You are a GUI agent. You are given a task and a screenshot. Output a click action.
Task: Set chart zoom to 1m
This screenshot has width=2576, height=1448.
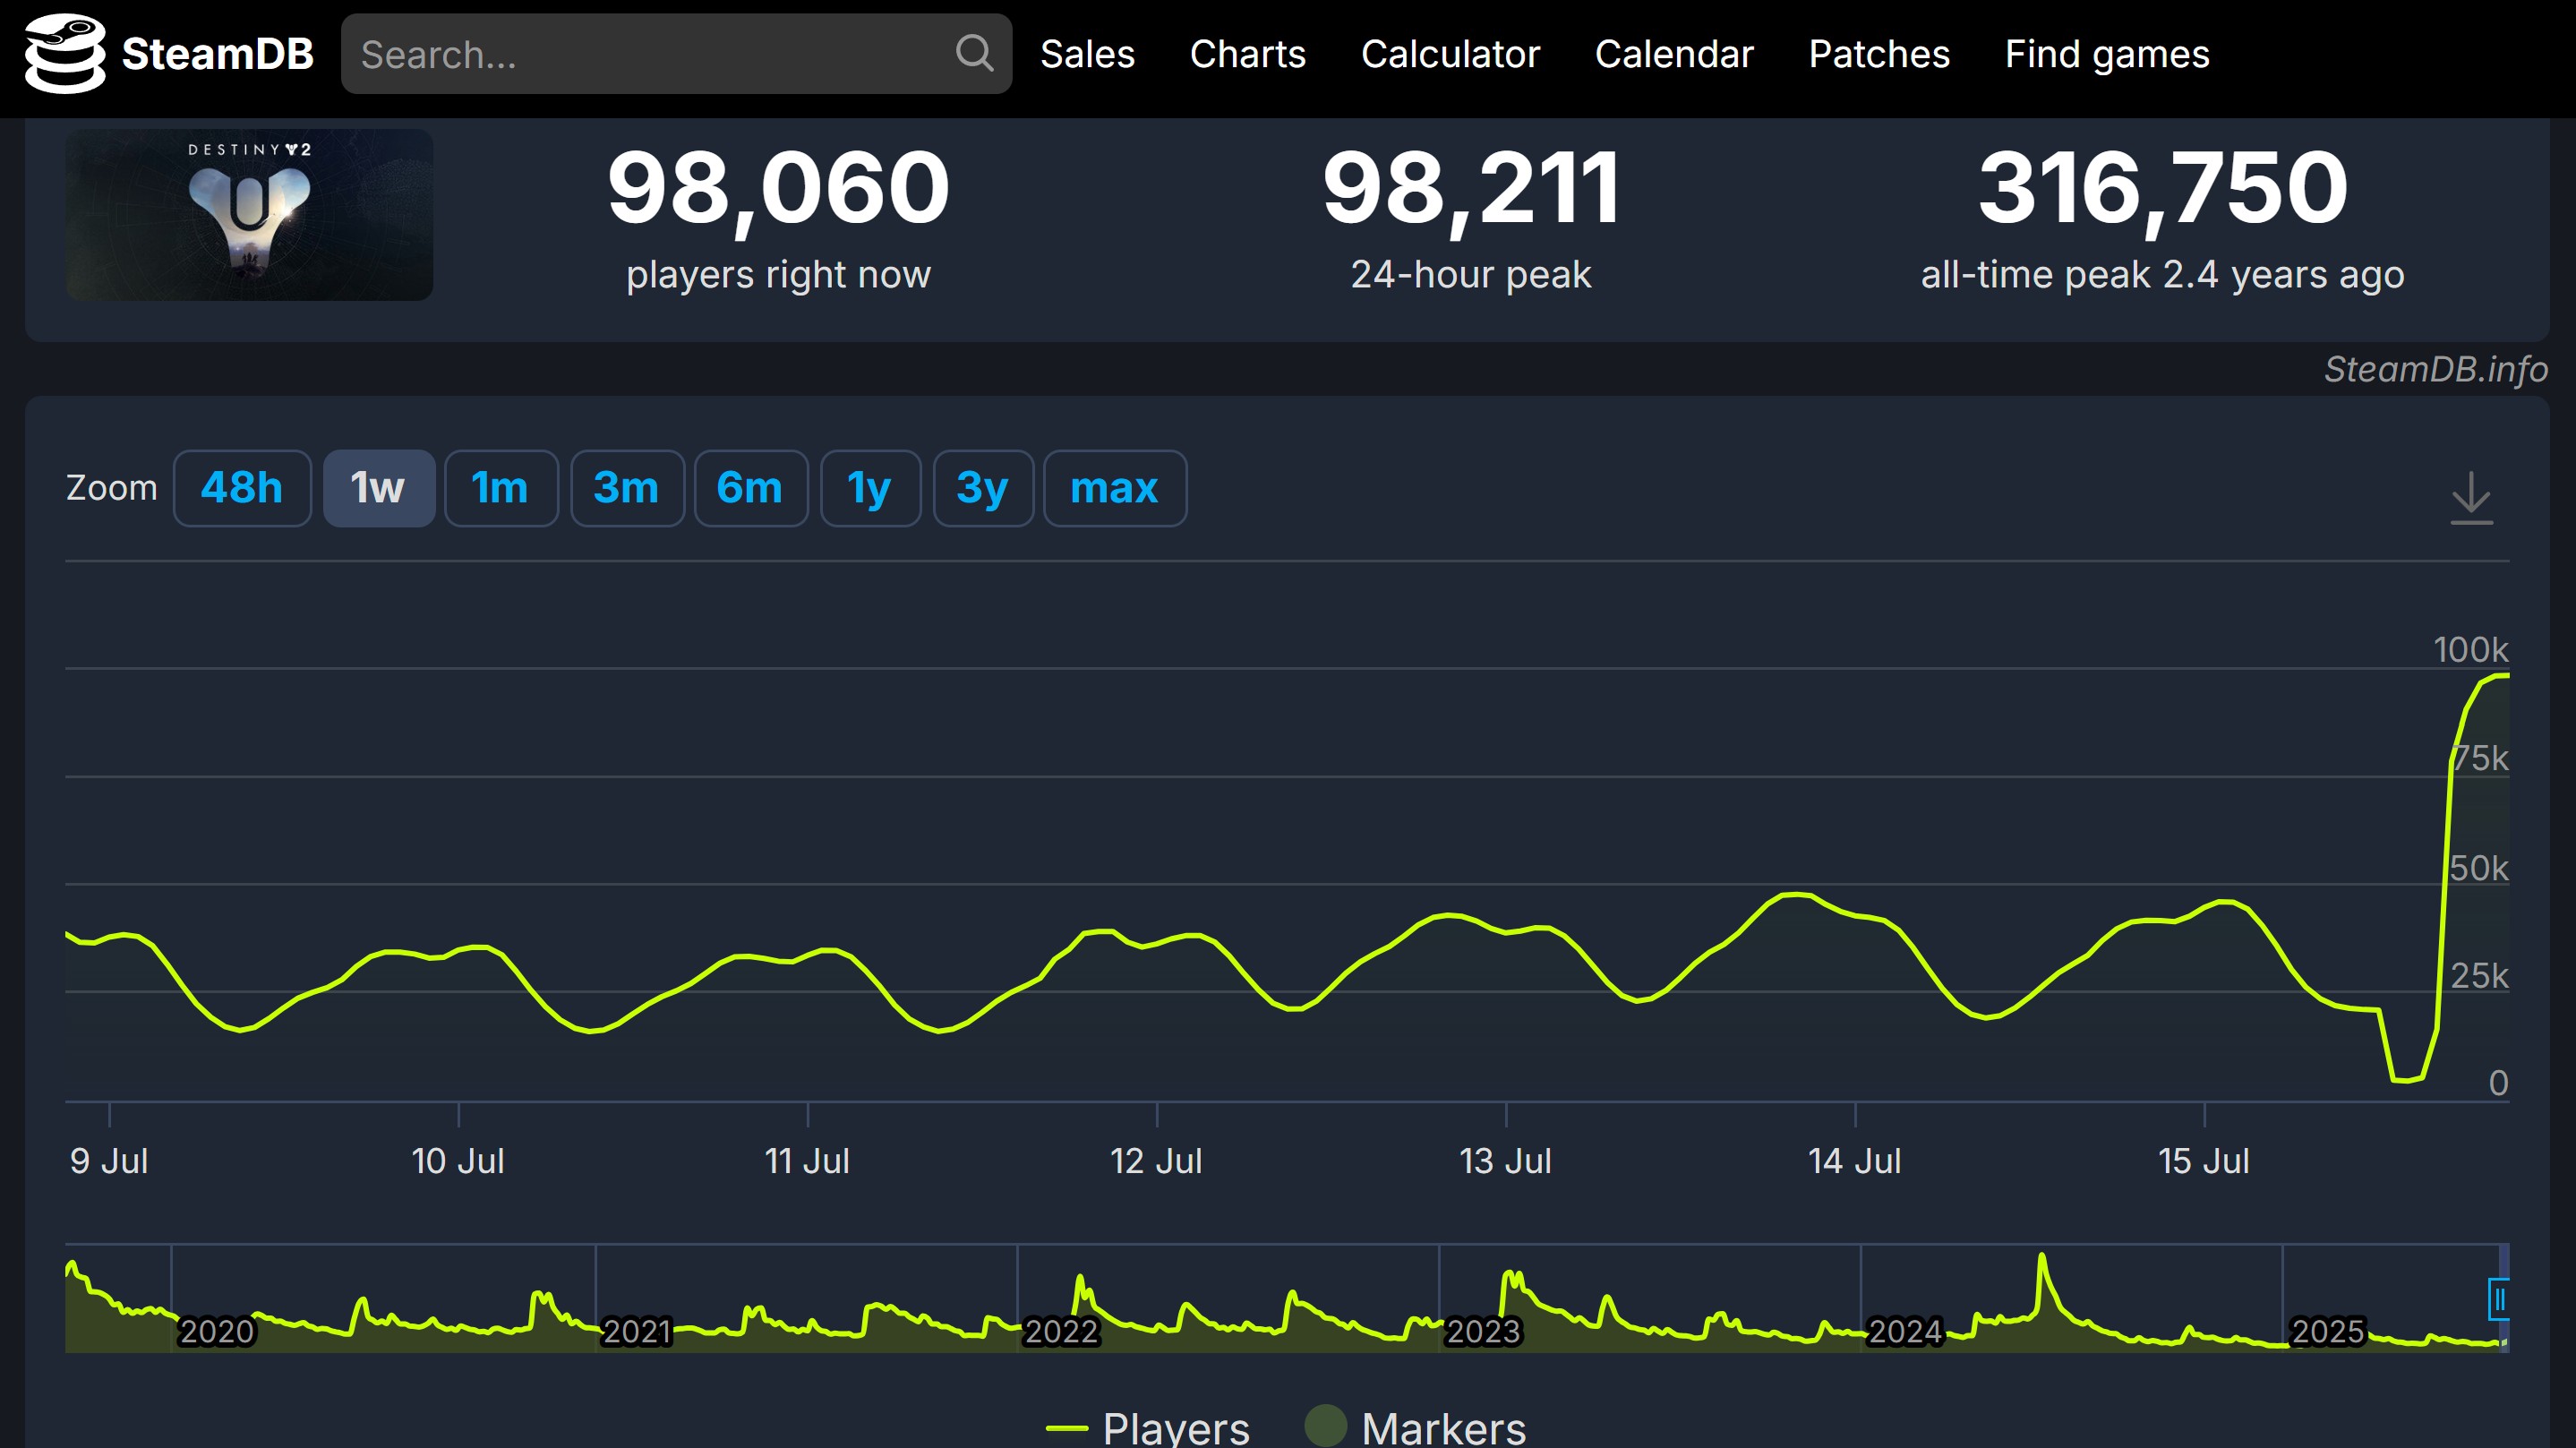[500, 488]
